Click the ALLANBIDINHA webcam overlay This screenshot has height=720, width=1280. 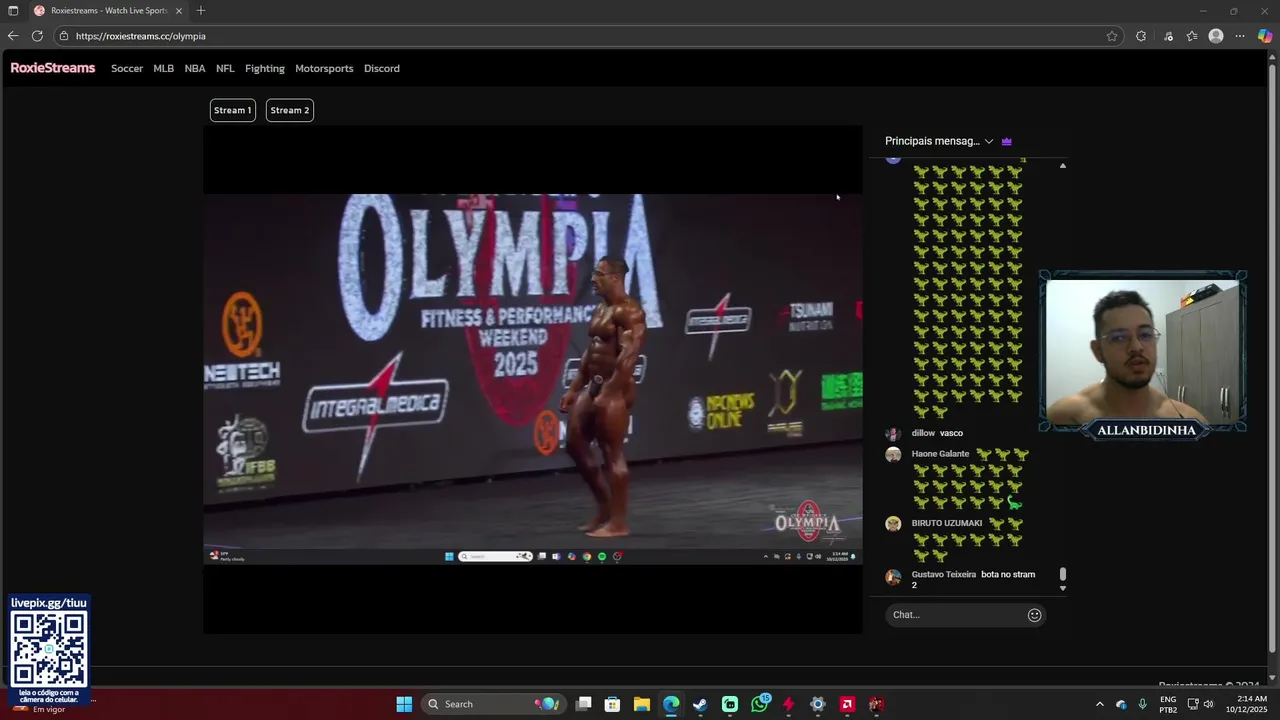pos(1143,354)
